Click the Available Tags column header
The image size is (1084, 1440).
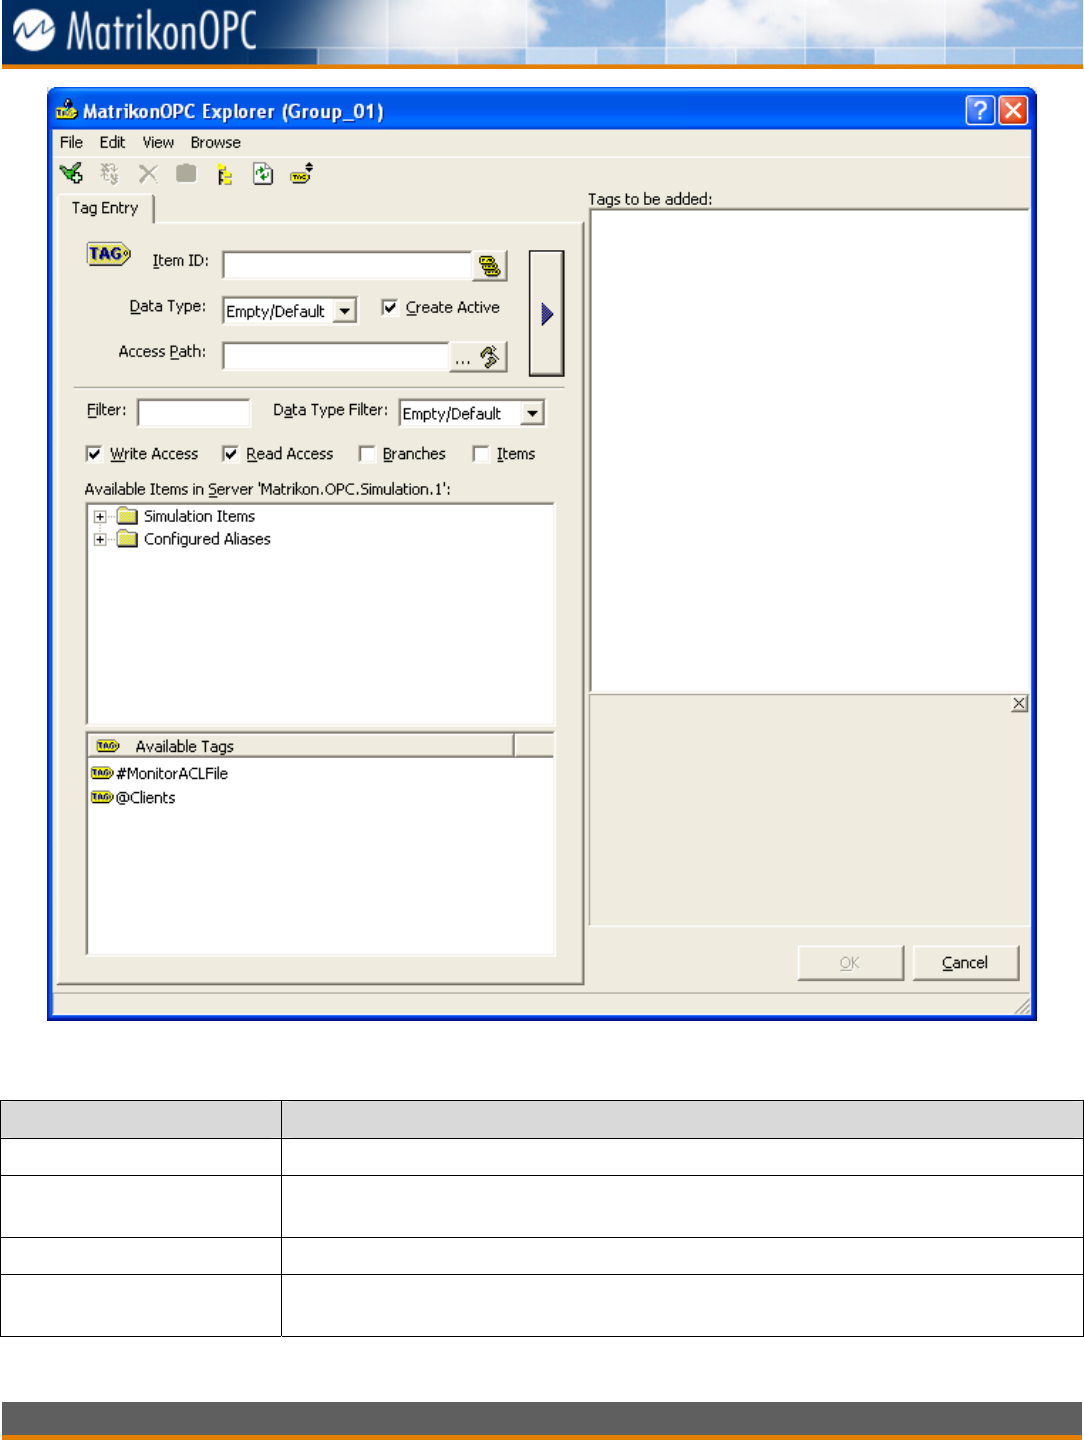coord(300,746)
